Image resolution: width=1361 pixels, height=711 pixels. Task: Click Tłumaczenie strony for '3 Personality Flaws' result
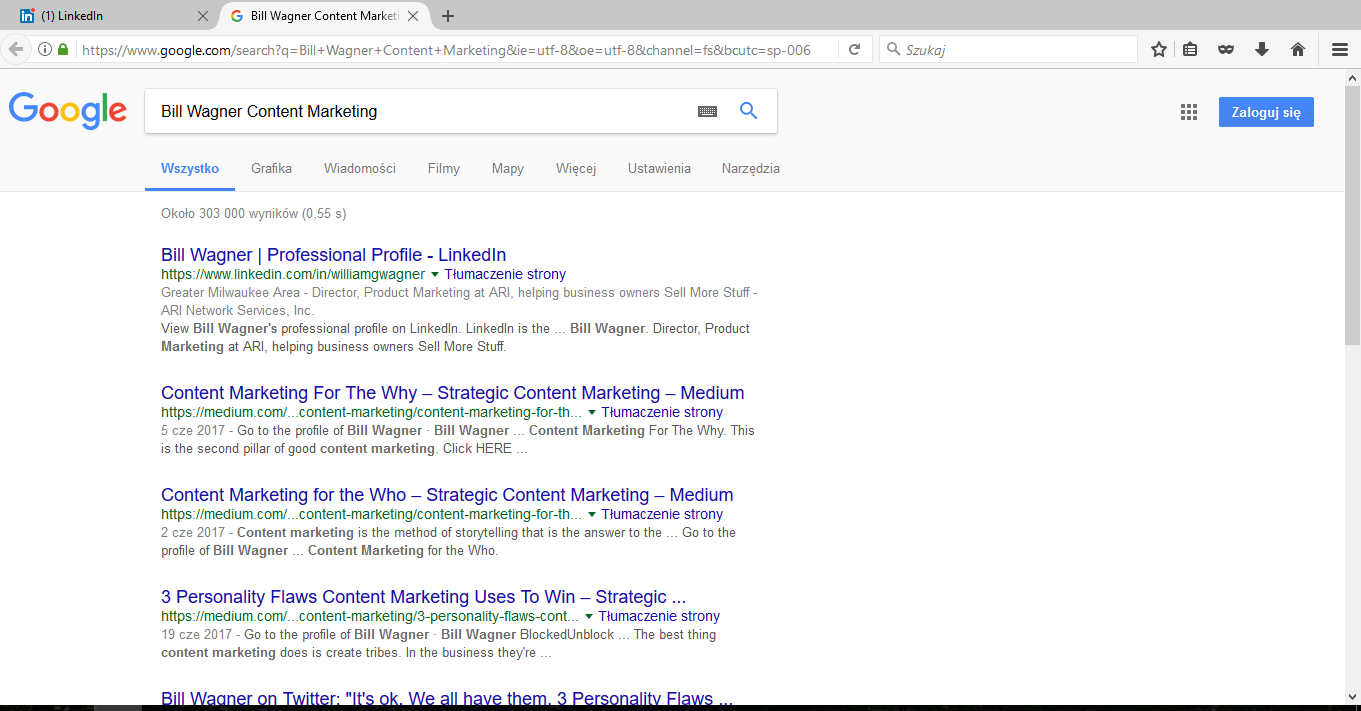pyautogui.click(x=659, y=616)
